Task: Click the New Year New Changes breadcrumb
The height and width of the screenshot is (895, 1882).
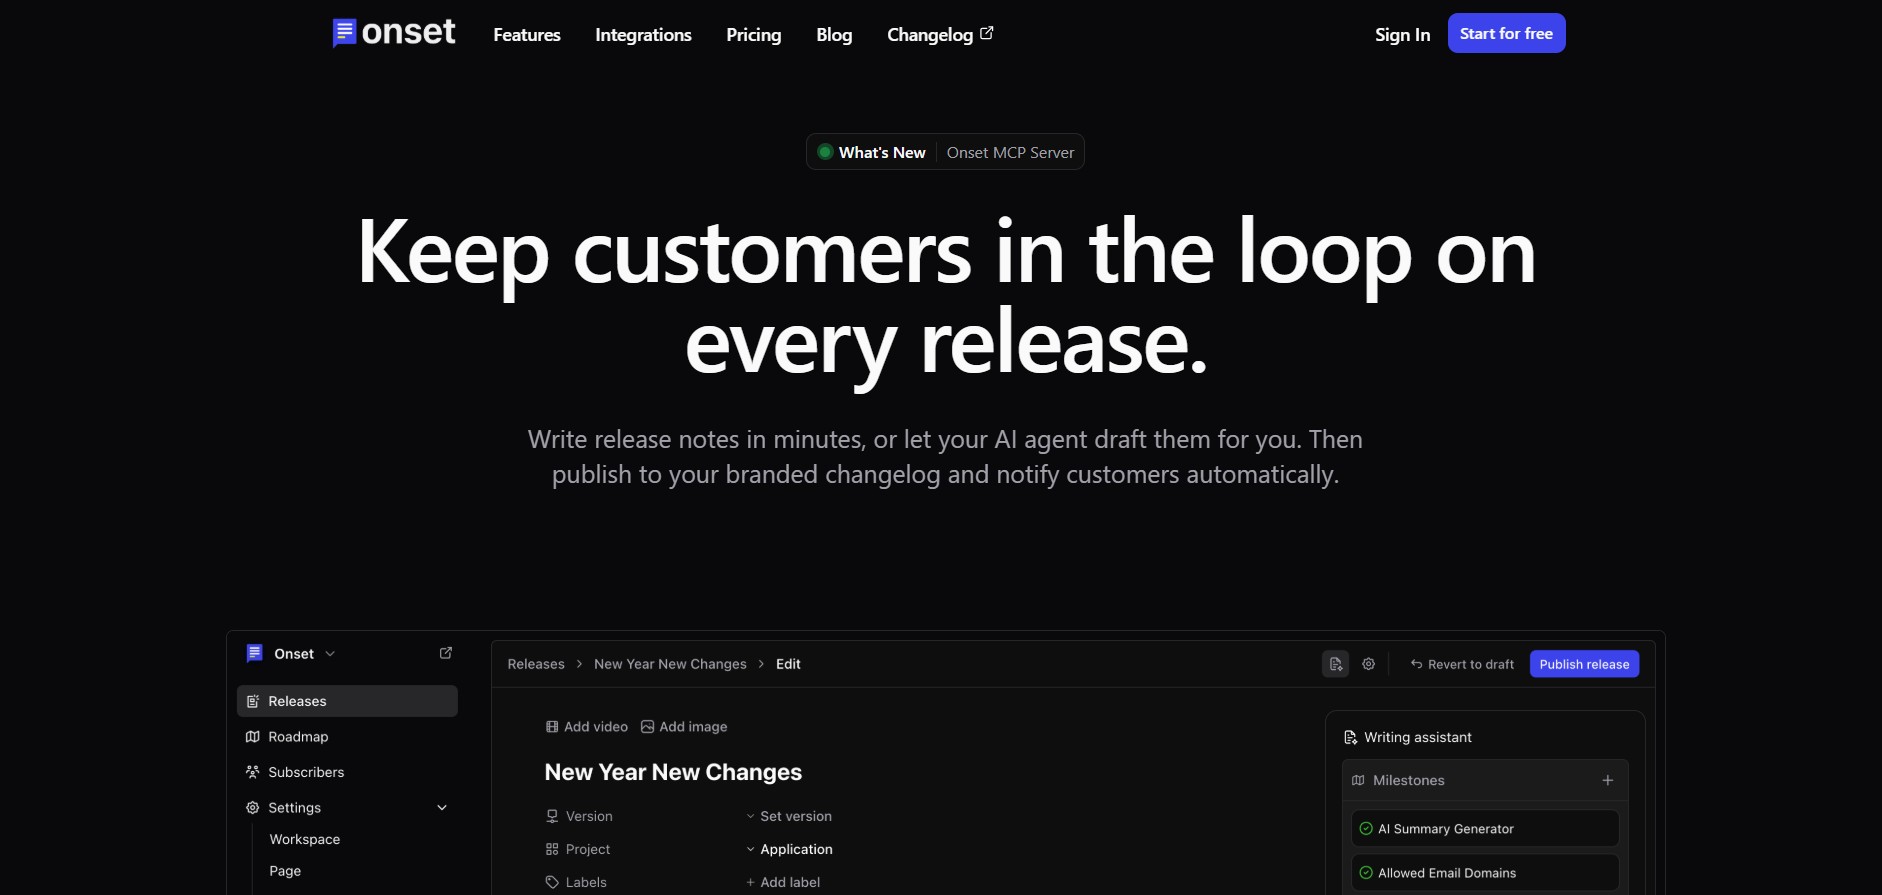Action: pyautogui.click(x=670, y=664)
